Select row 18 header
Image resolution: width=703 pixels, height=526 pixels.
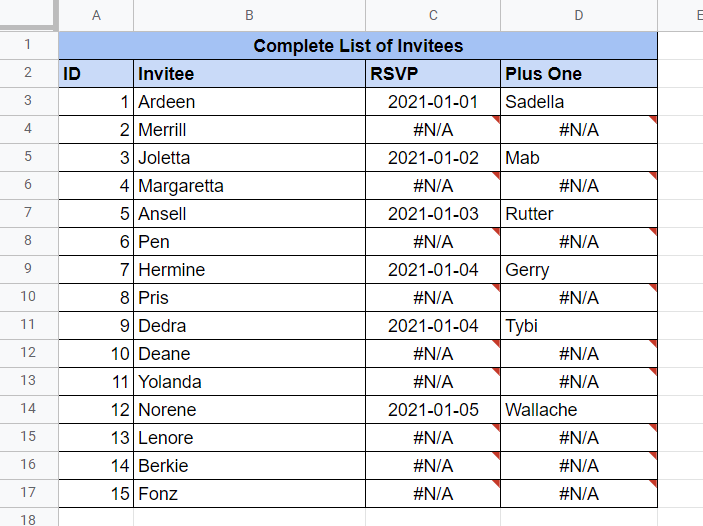(x=28, y=518)
